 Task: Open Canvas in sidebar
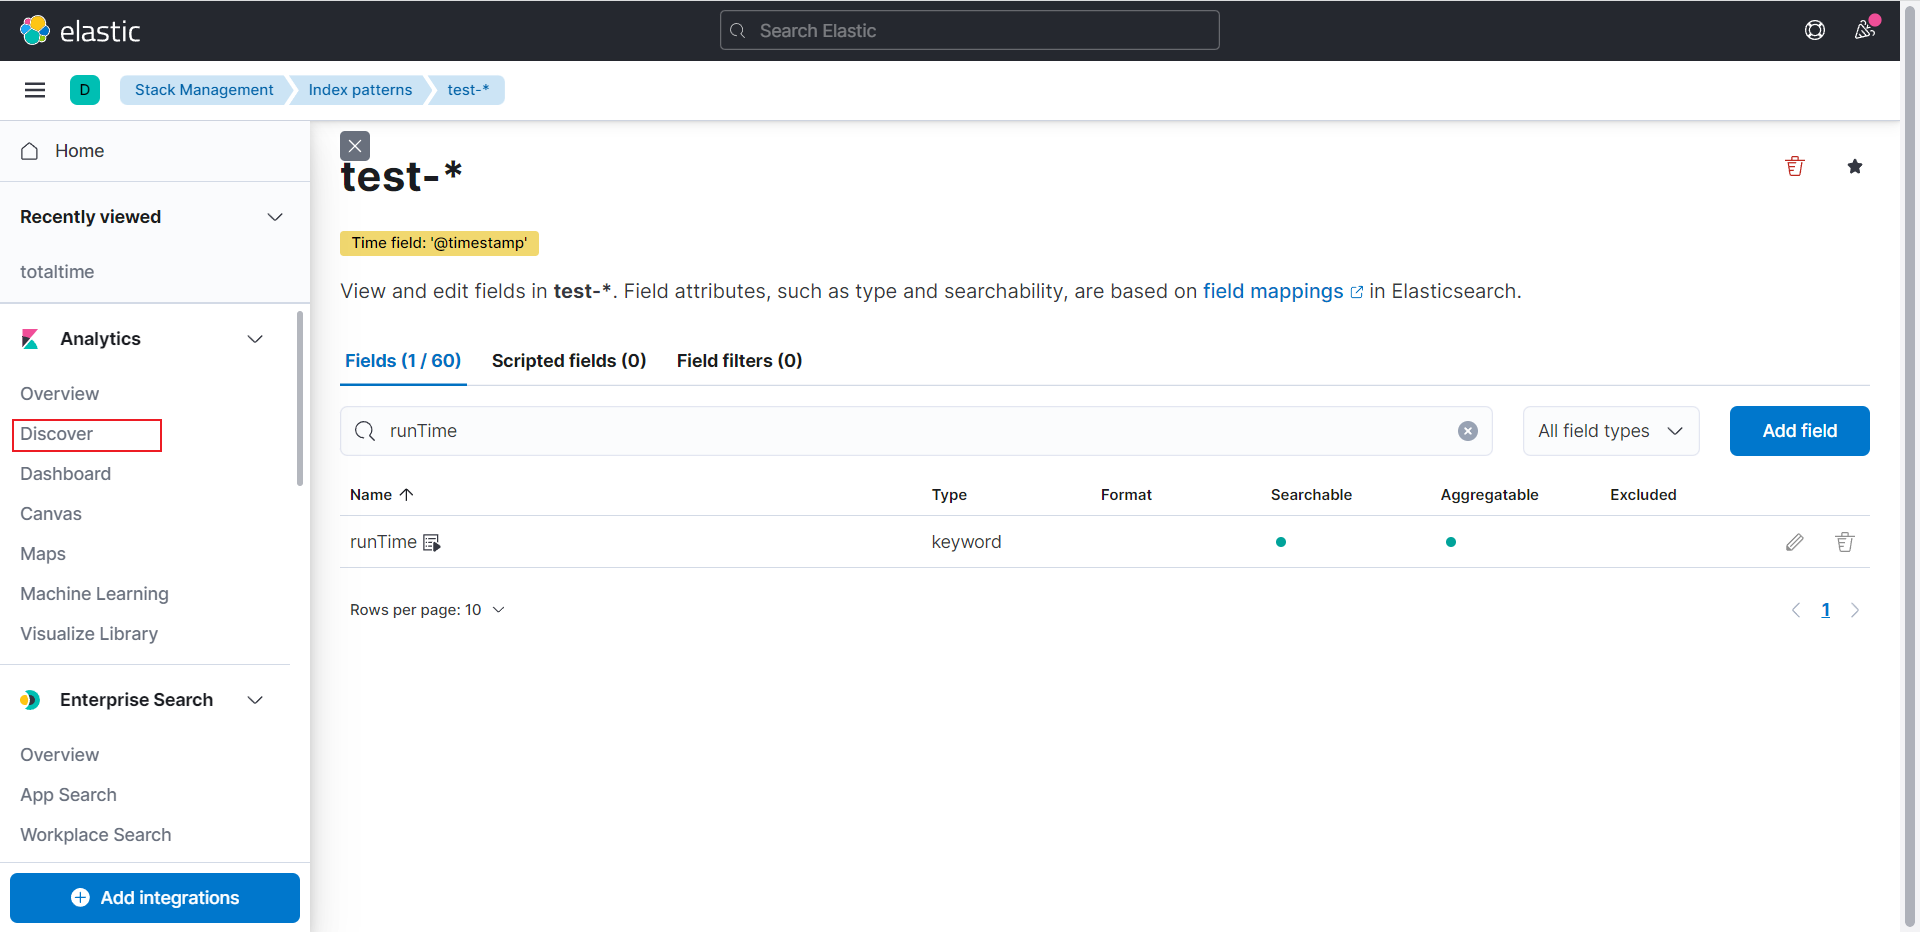(x=51, y=514)
